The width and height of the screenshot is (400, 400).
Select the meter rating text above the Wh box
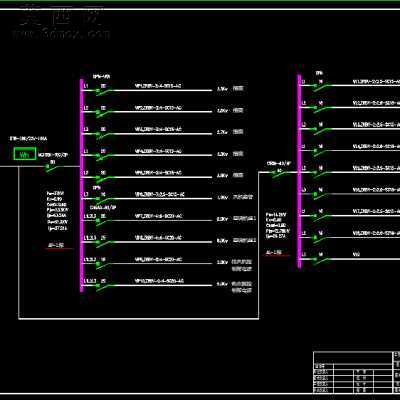pyautogui.click(x=28, y=138)
